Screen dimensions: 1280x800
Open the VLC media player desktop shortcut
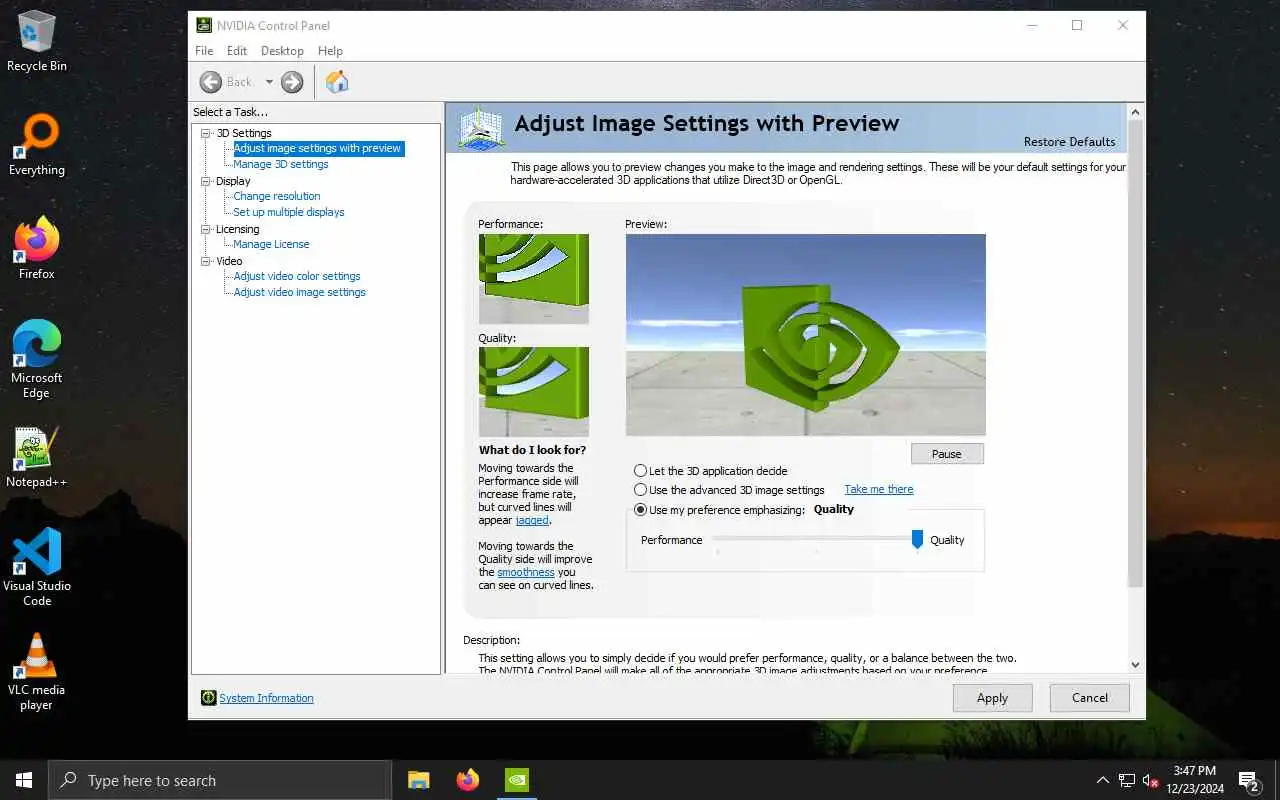click(x=37, y=672)
